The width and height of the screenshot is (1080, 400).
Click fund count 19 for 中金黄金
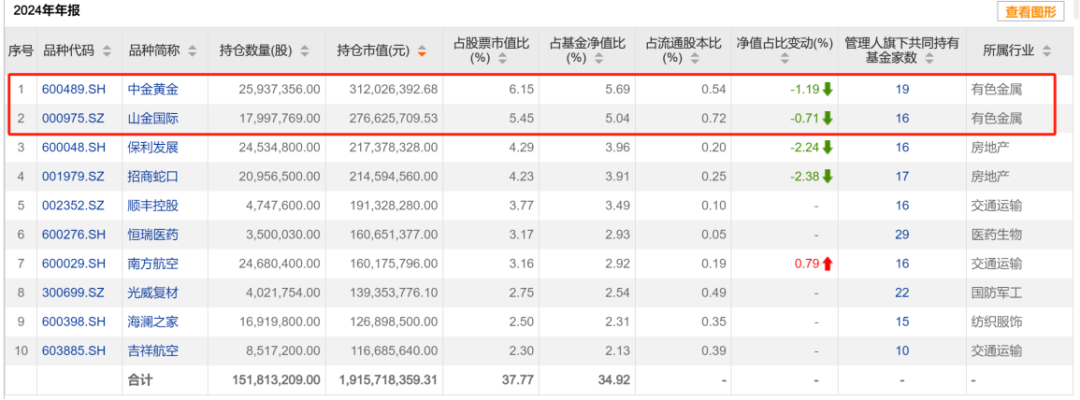(x=902, y=89)
